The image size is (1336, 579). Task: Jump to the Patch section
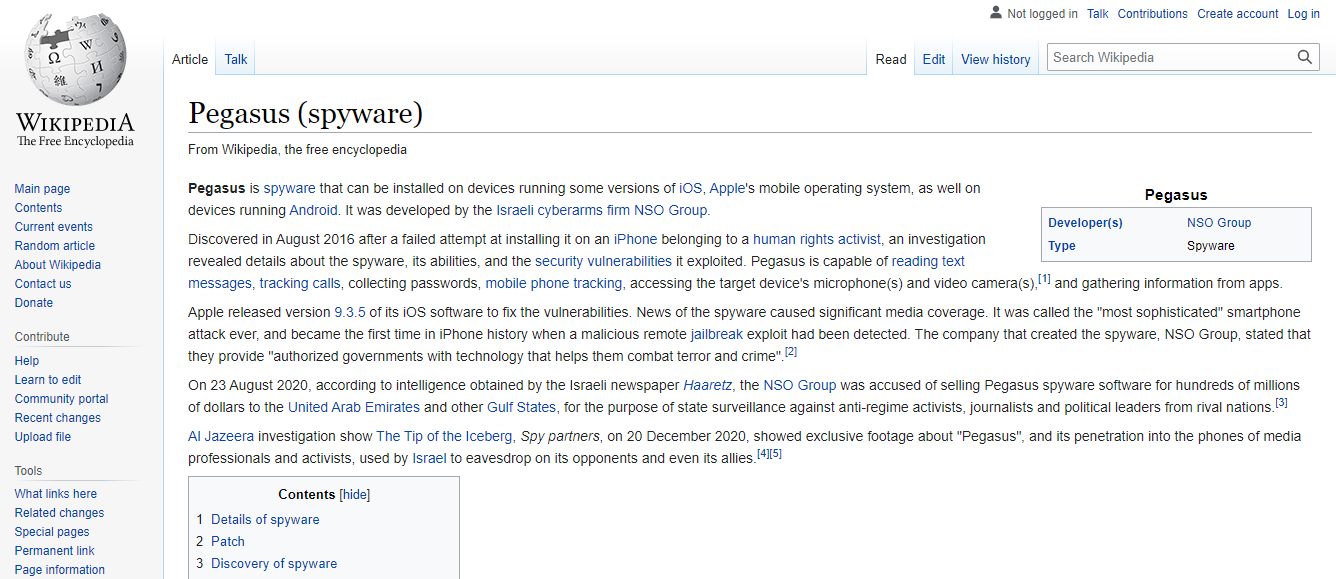(228, 542)
